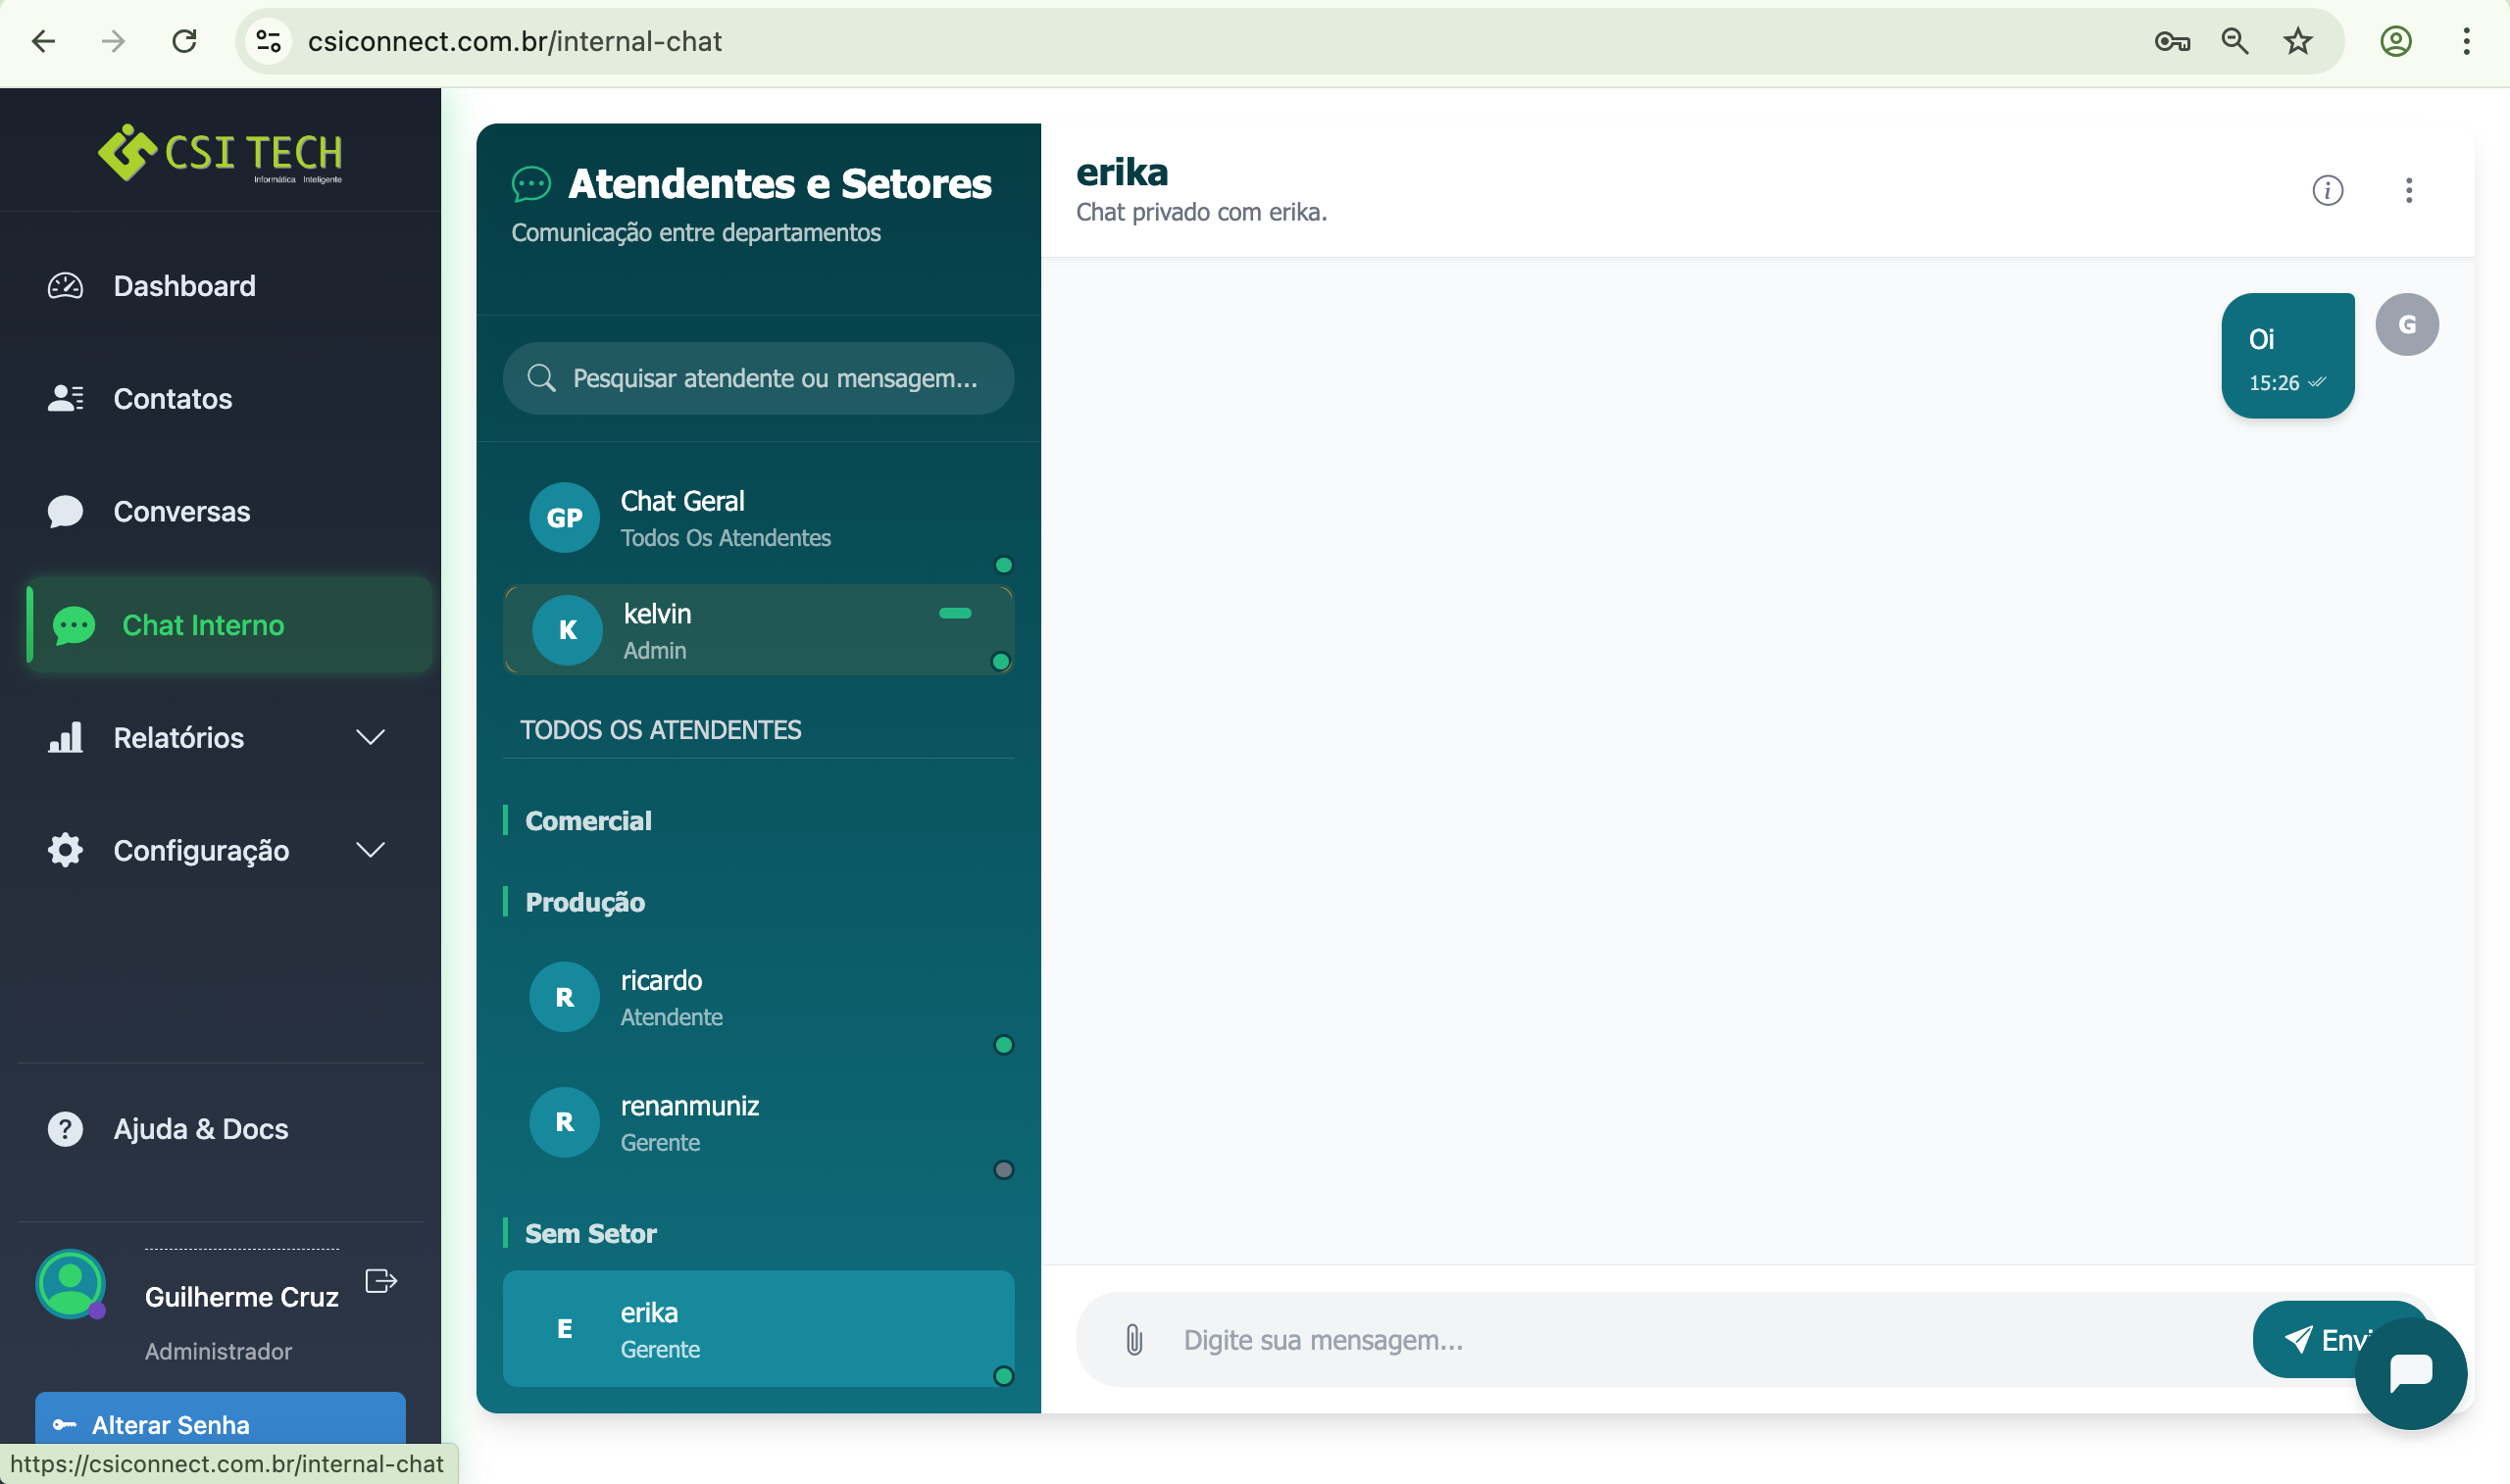Expand the Comercial sector group
The height and width of the screenshot is (1484, 2510).
click(588, 821)
